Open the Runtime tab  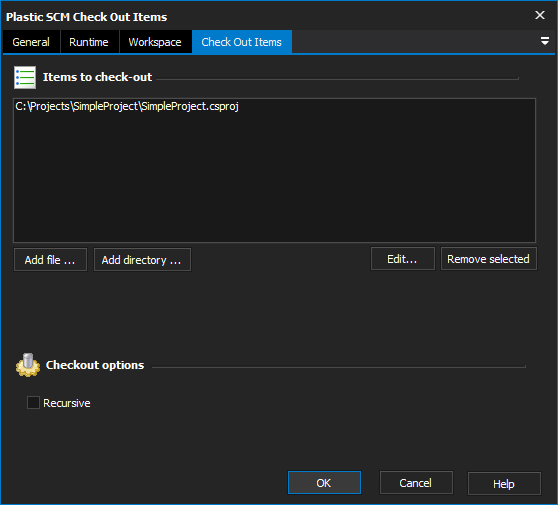[89, 42]
